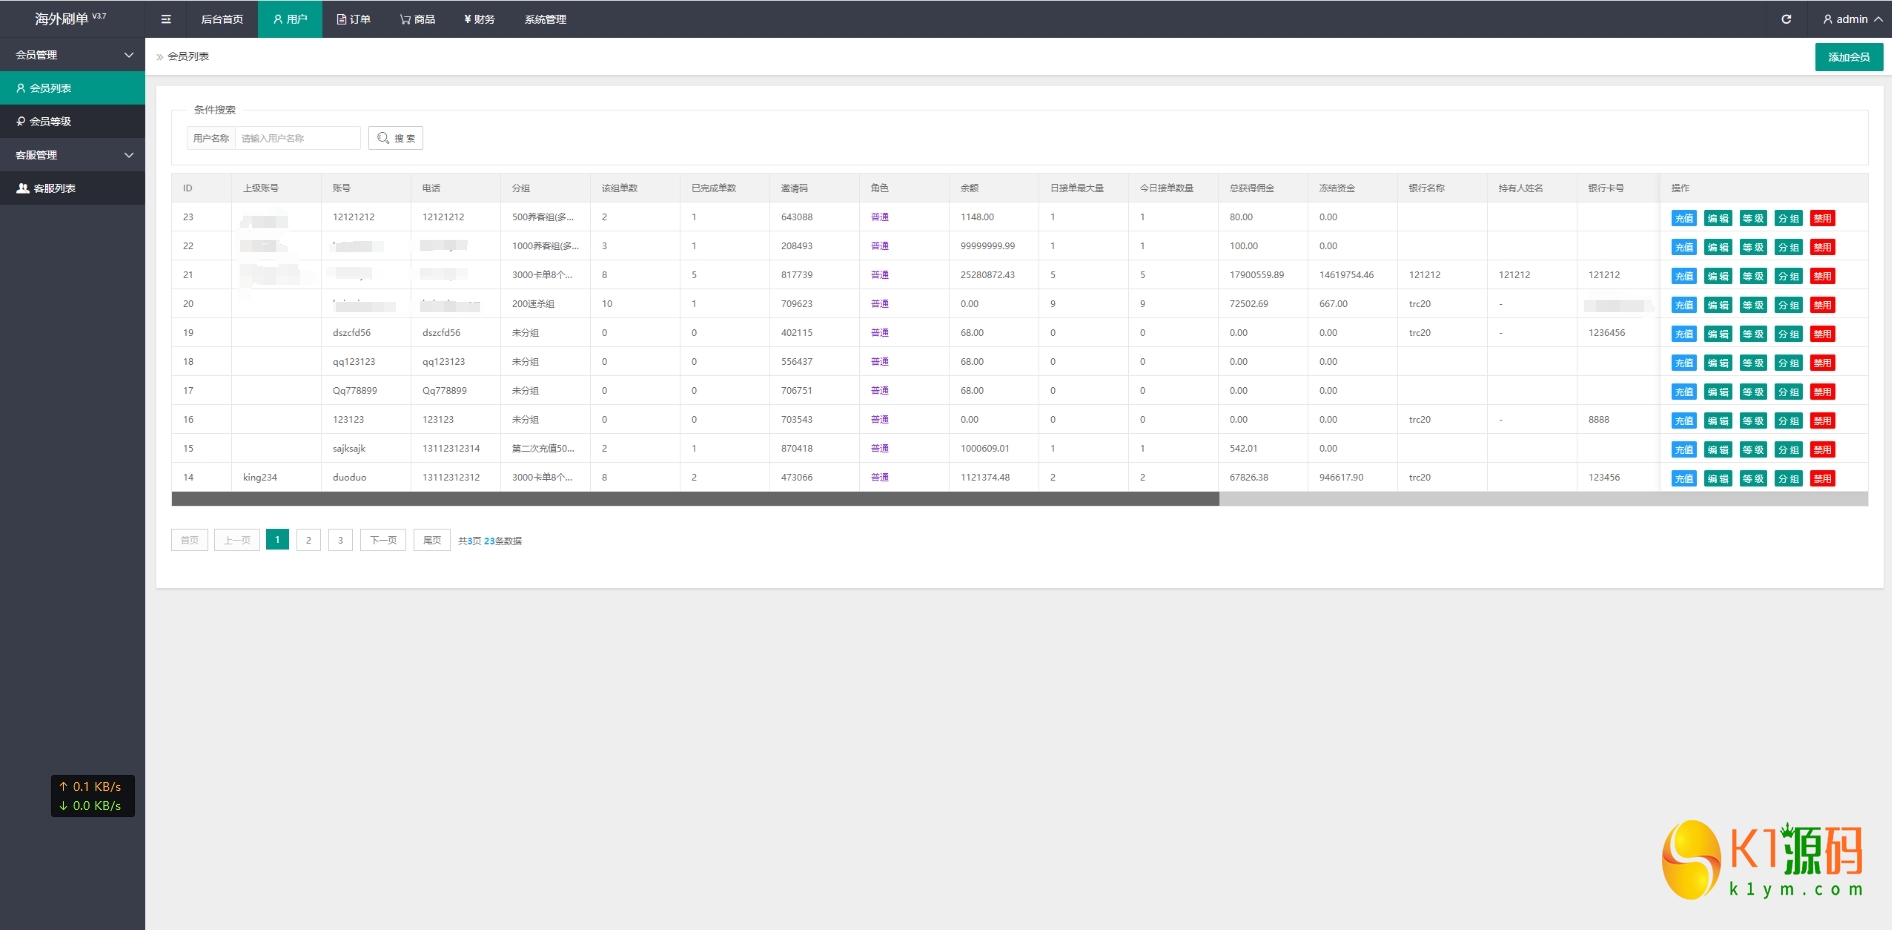Open the 系统管理 menu

point(545,19)
